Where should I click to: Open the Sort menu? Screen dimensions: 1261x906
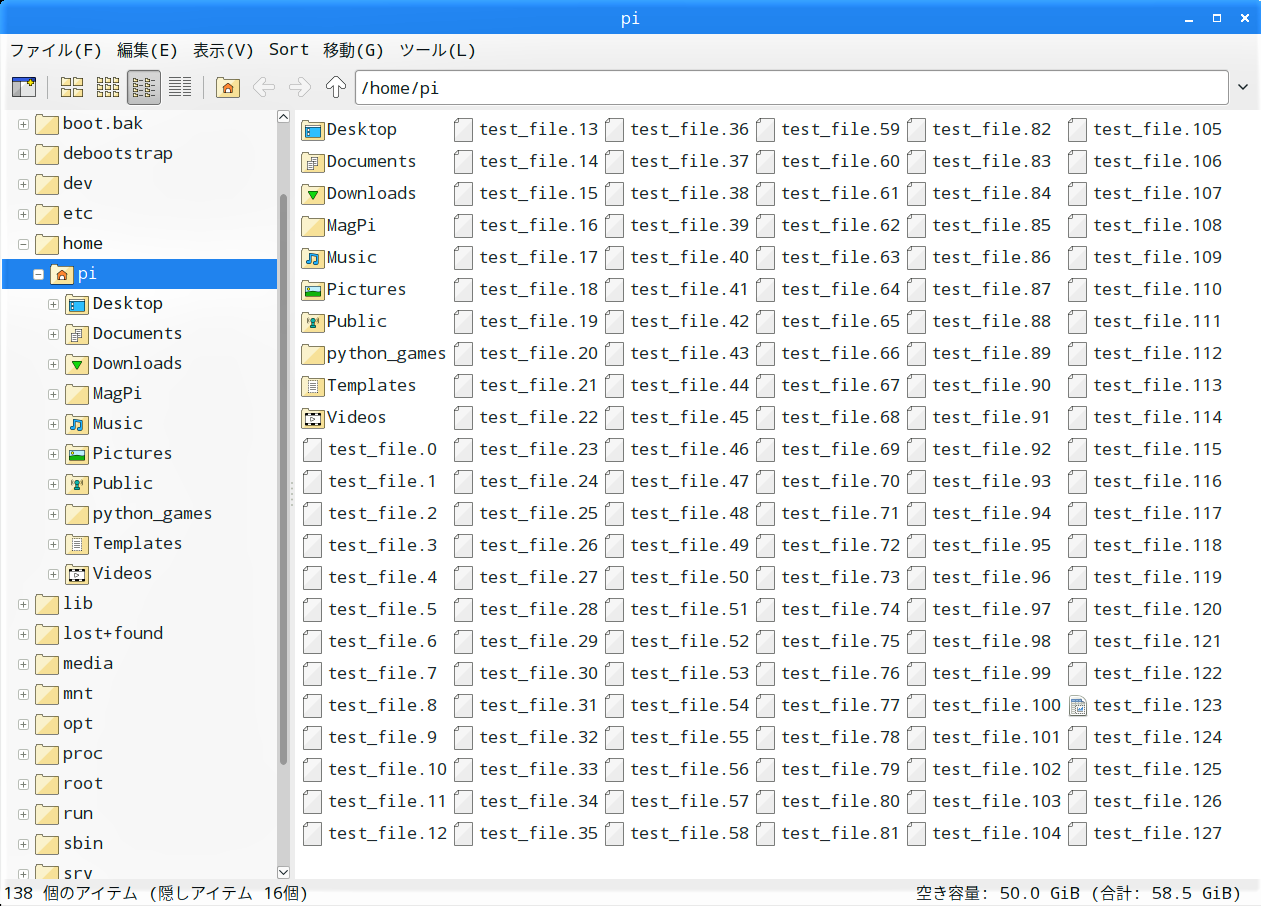point(289,50)
